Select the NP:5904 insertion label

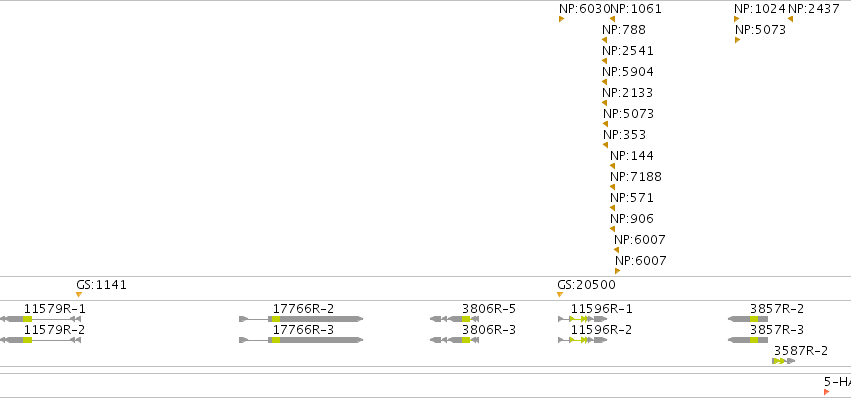click(x=628, y=72)
